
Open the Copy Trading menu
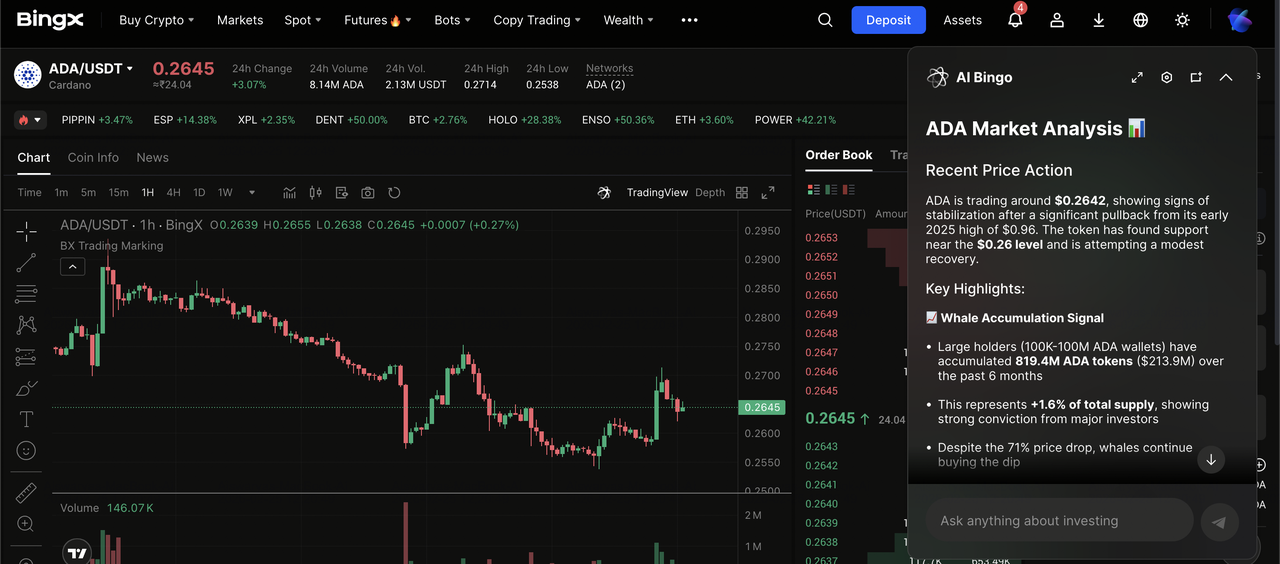click(538, 20)
